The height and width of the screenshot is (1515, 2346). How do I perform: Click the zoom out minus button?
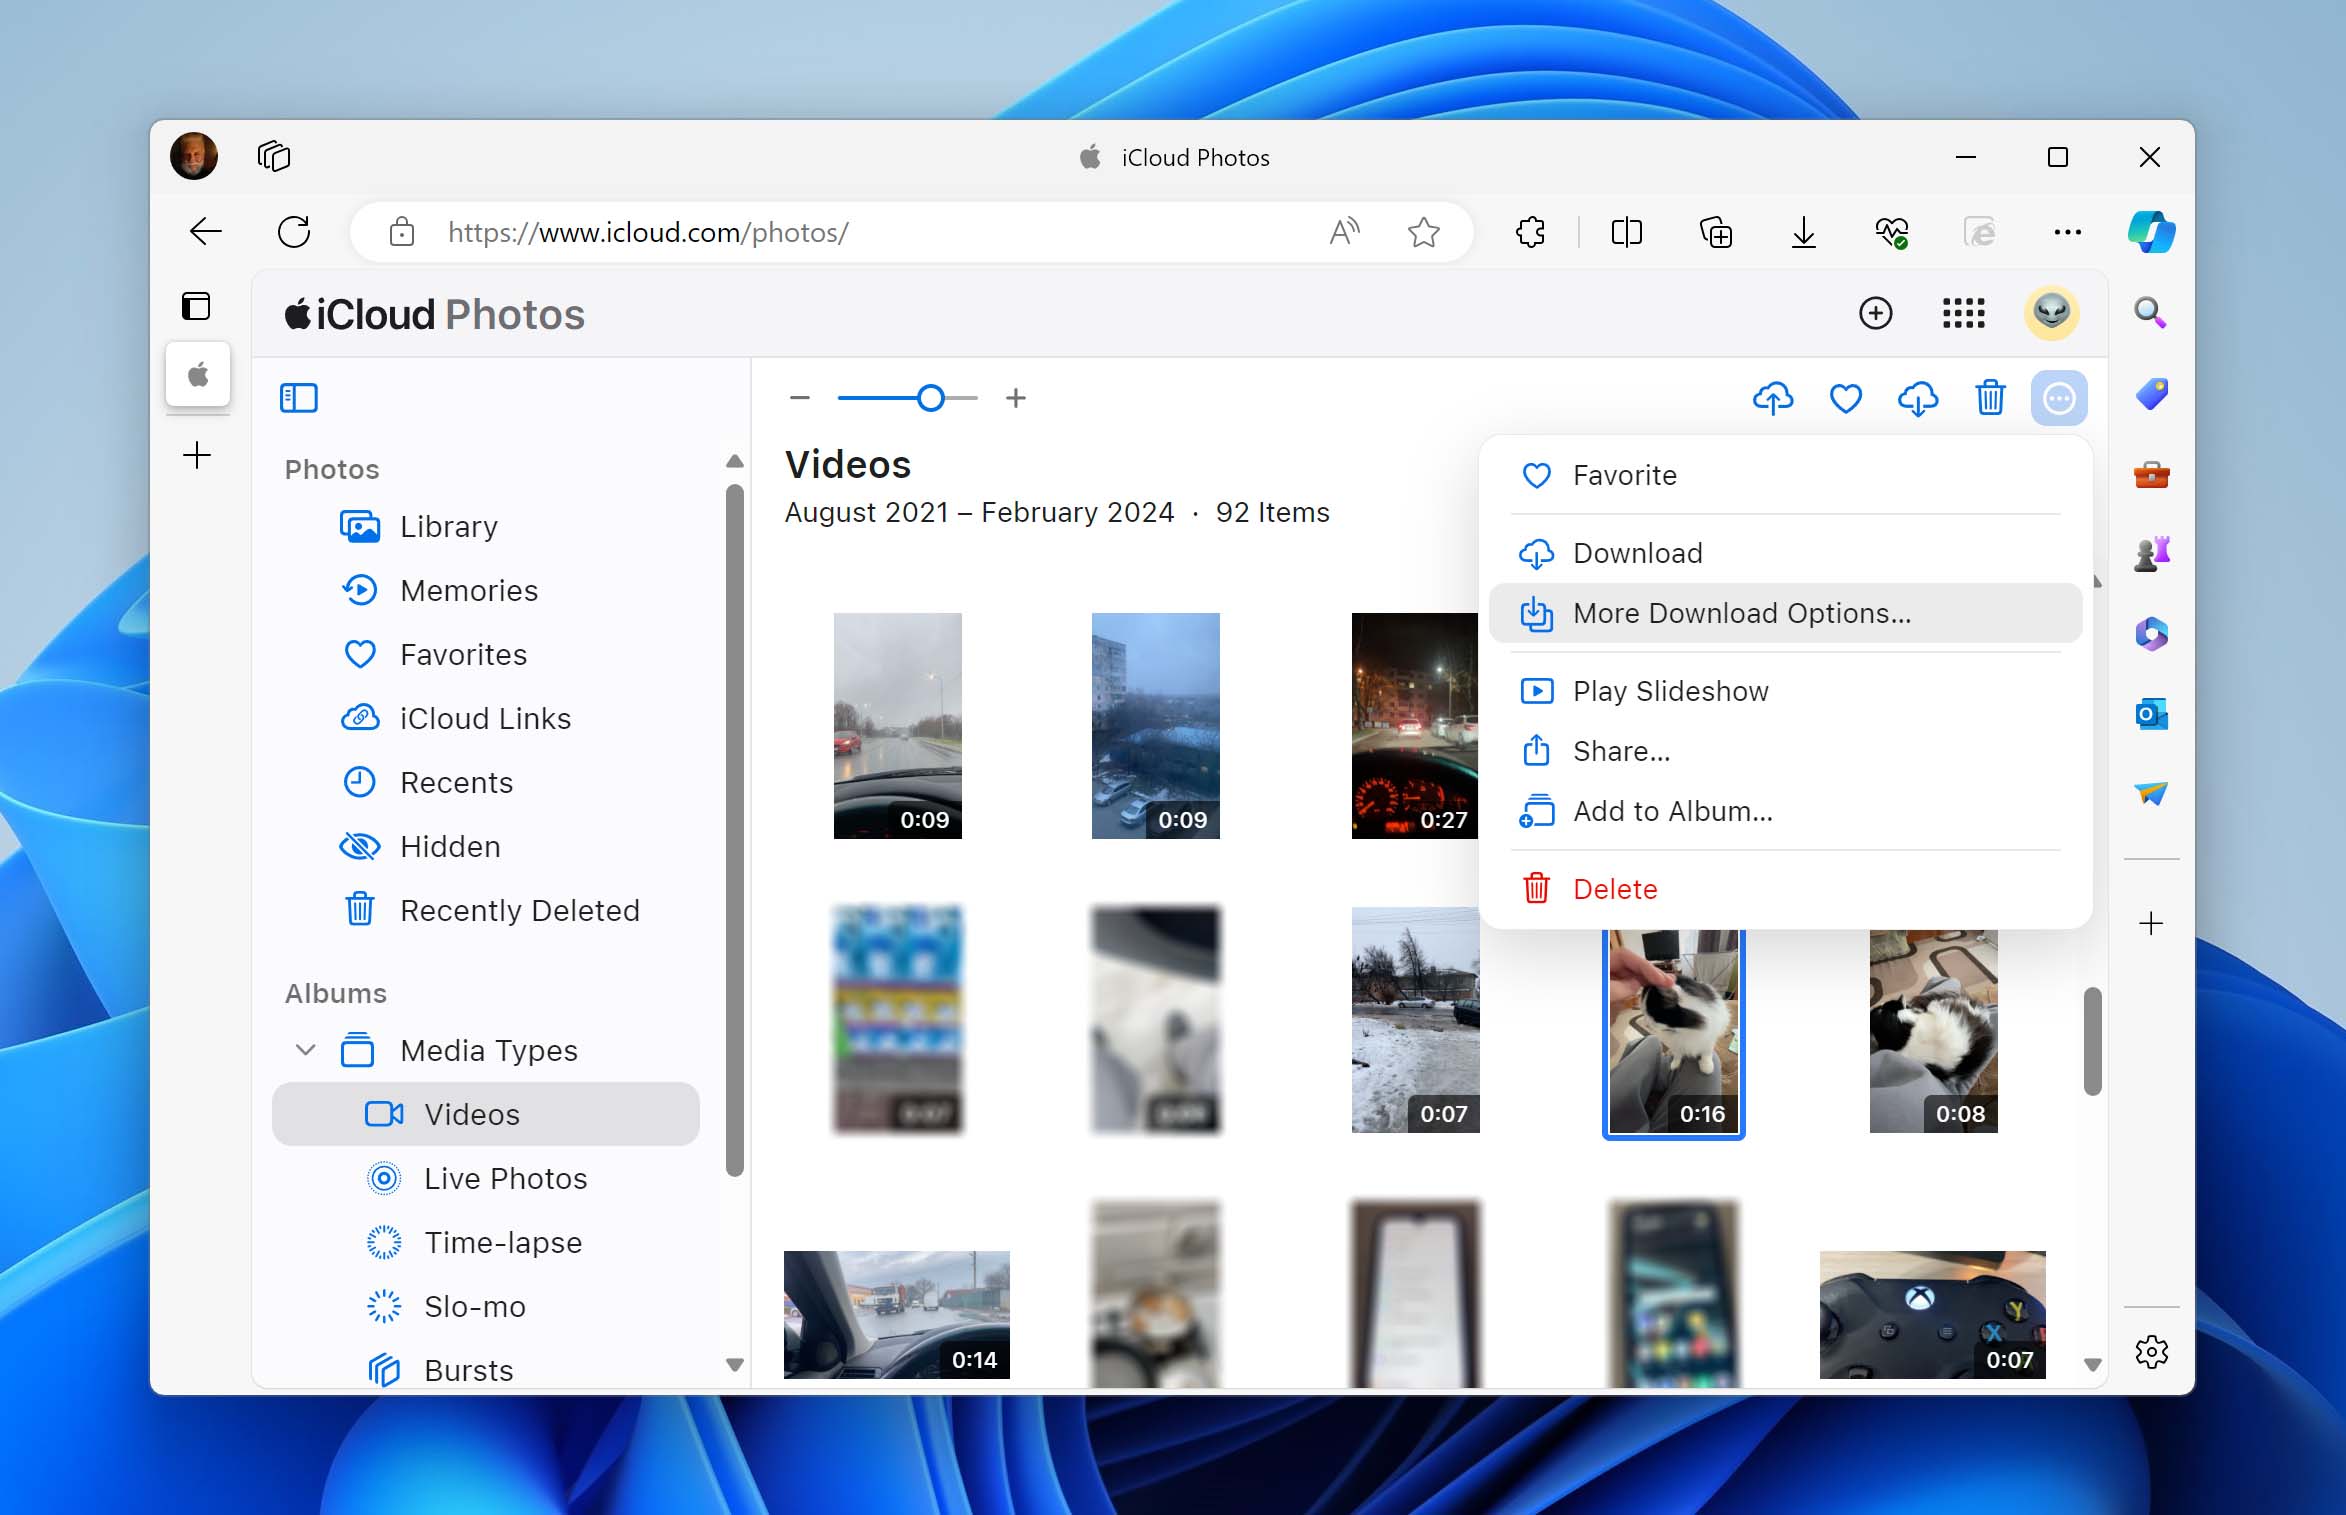[799, 398]
